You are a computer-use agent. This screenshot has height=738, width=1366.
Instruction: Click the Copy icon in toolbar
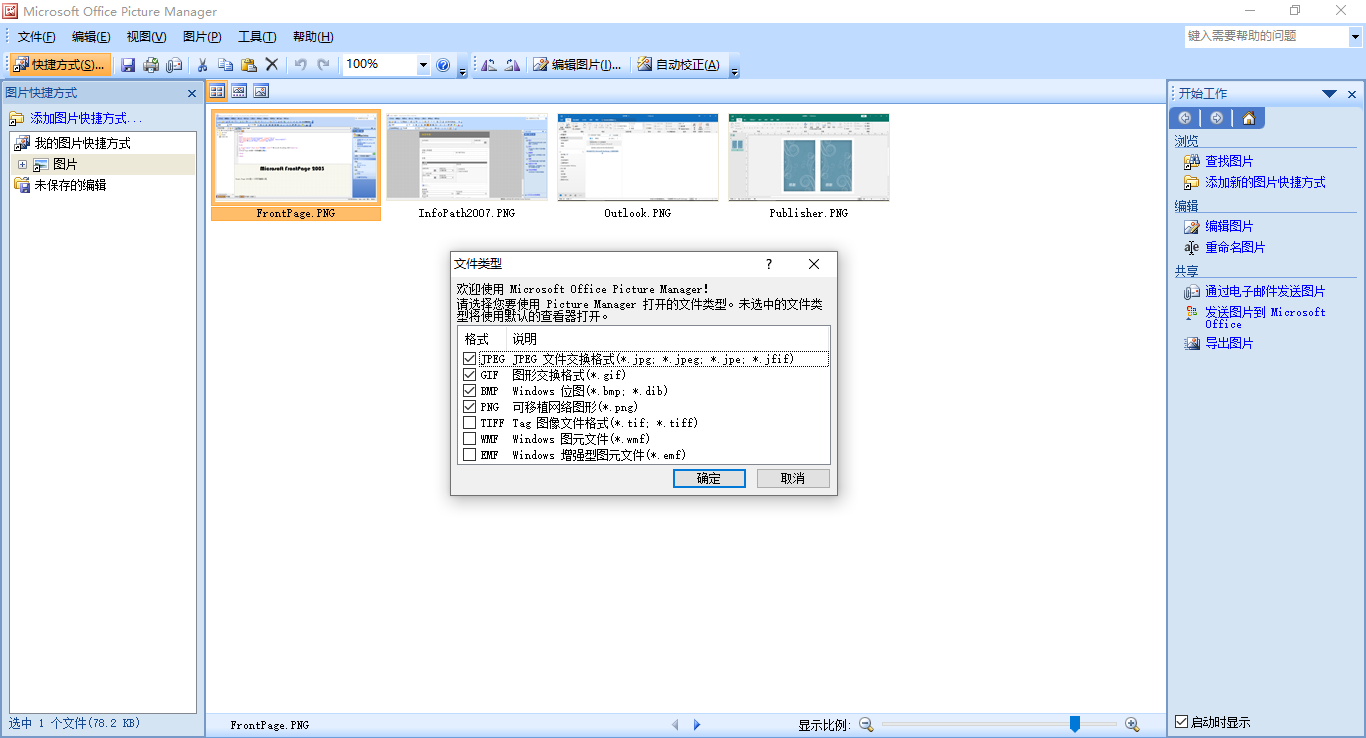click(x=226, y=65)
